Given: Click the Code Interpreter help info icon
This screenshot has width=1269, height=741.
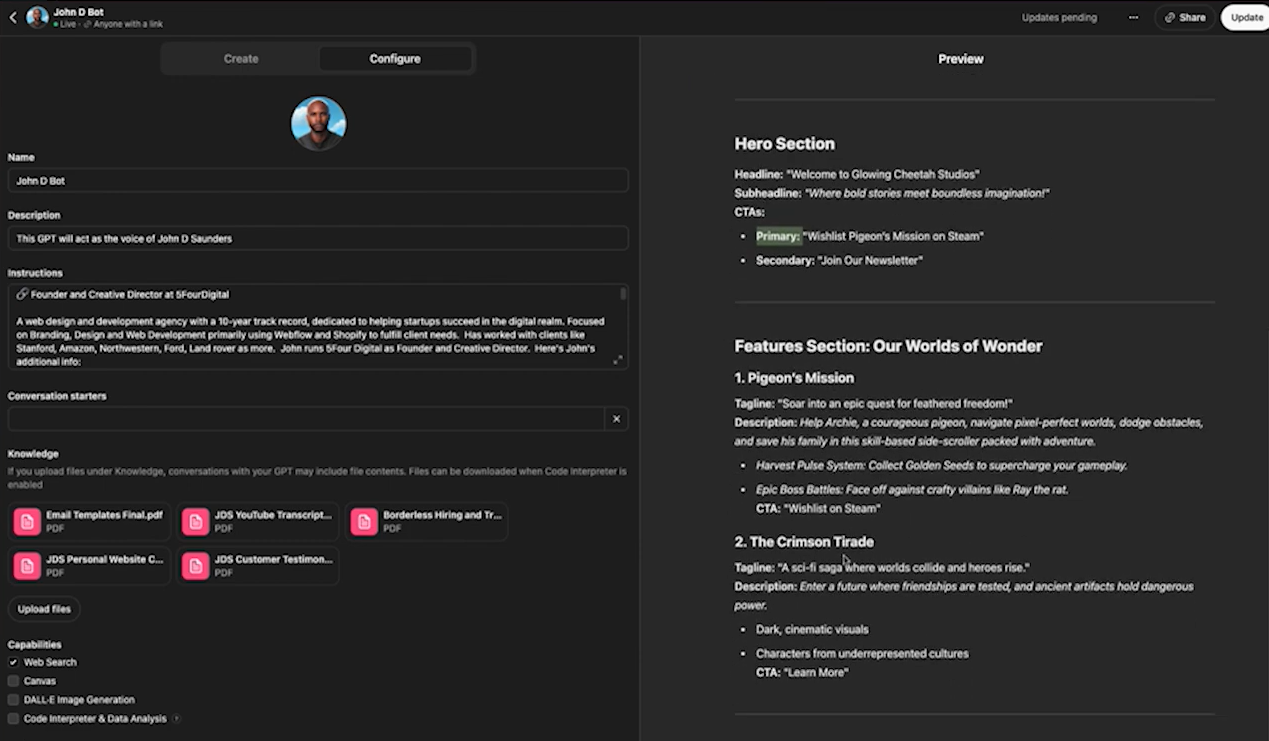Looking at the screenshot, I should (176, 718).
